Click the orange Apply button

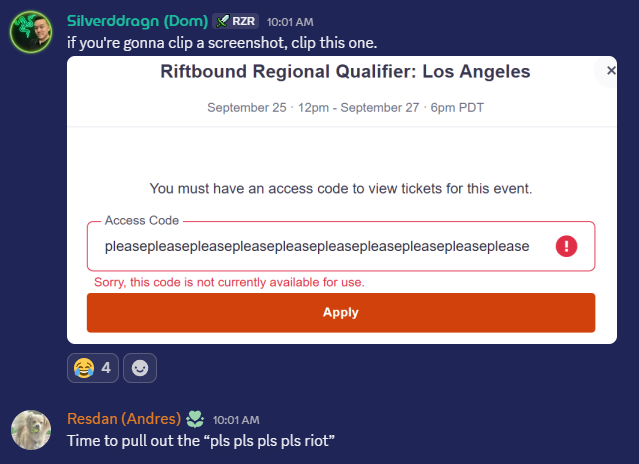click(341, 312)
